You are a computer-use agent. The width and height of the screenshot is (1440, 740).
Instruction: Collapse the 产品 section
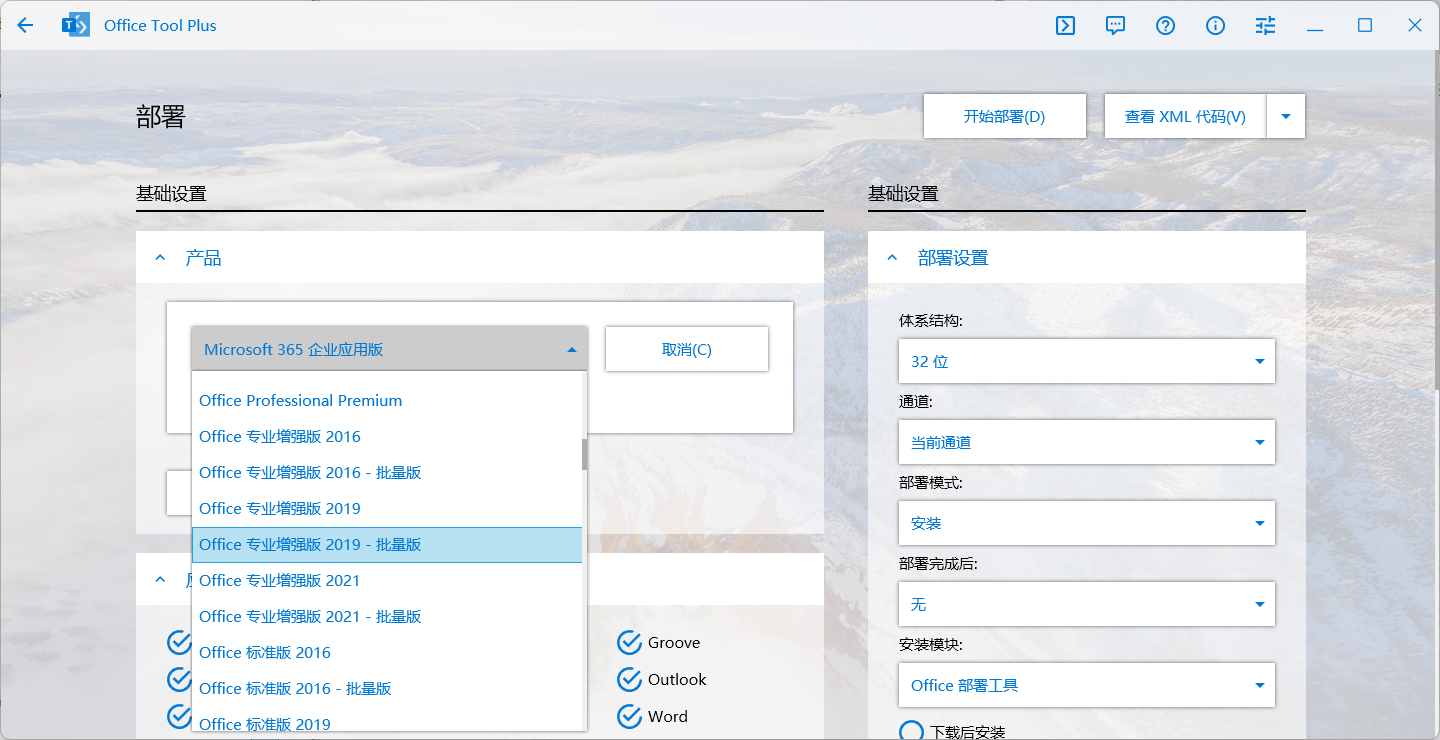click(161, 258)
